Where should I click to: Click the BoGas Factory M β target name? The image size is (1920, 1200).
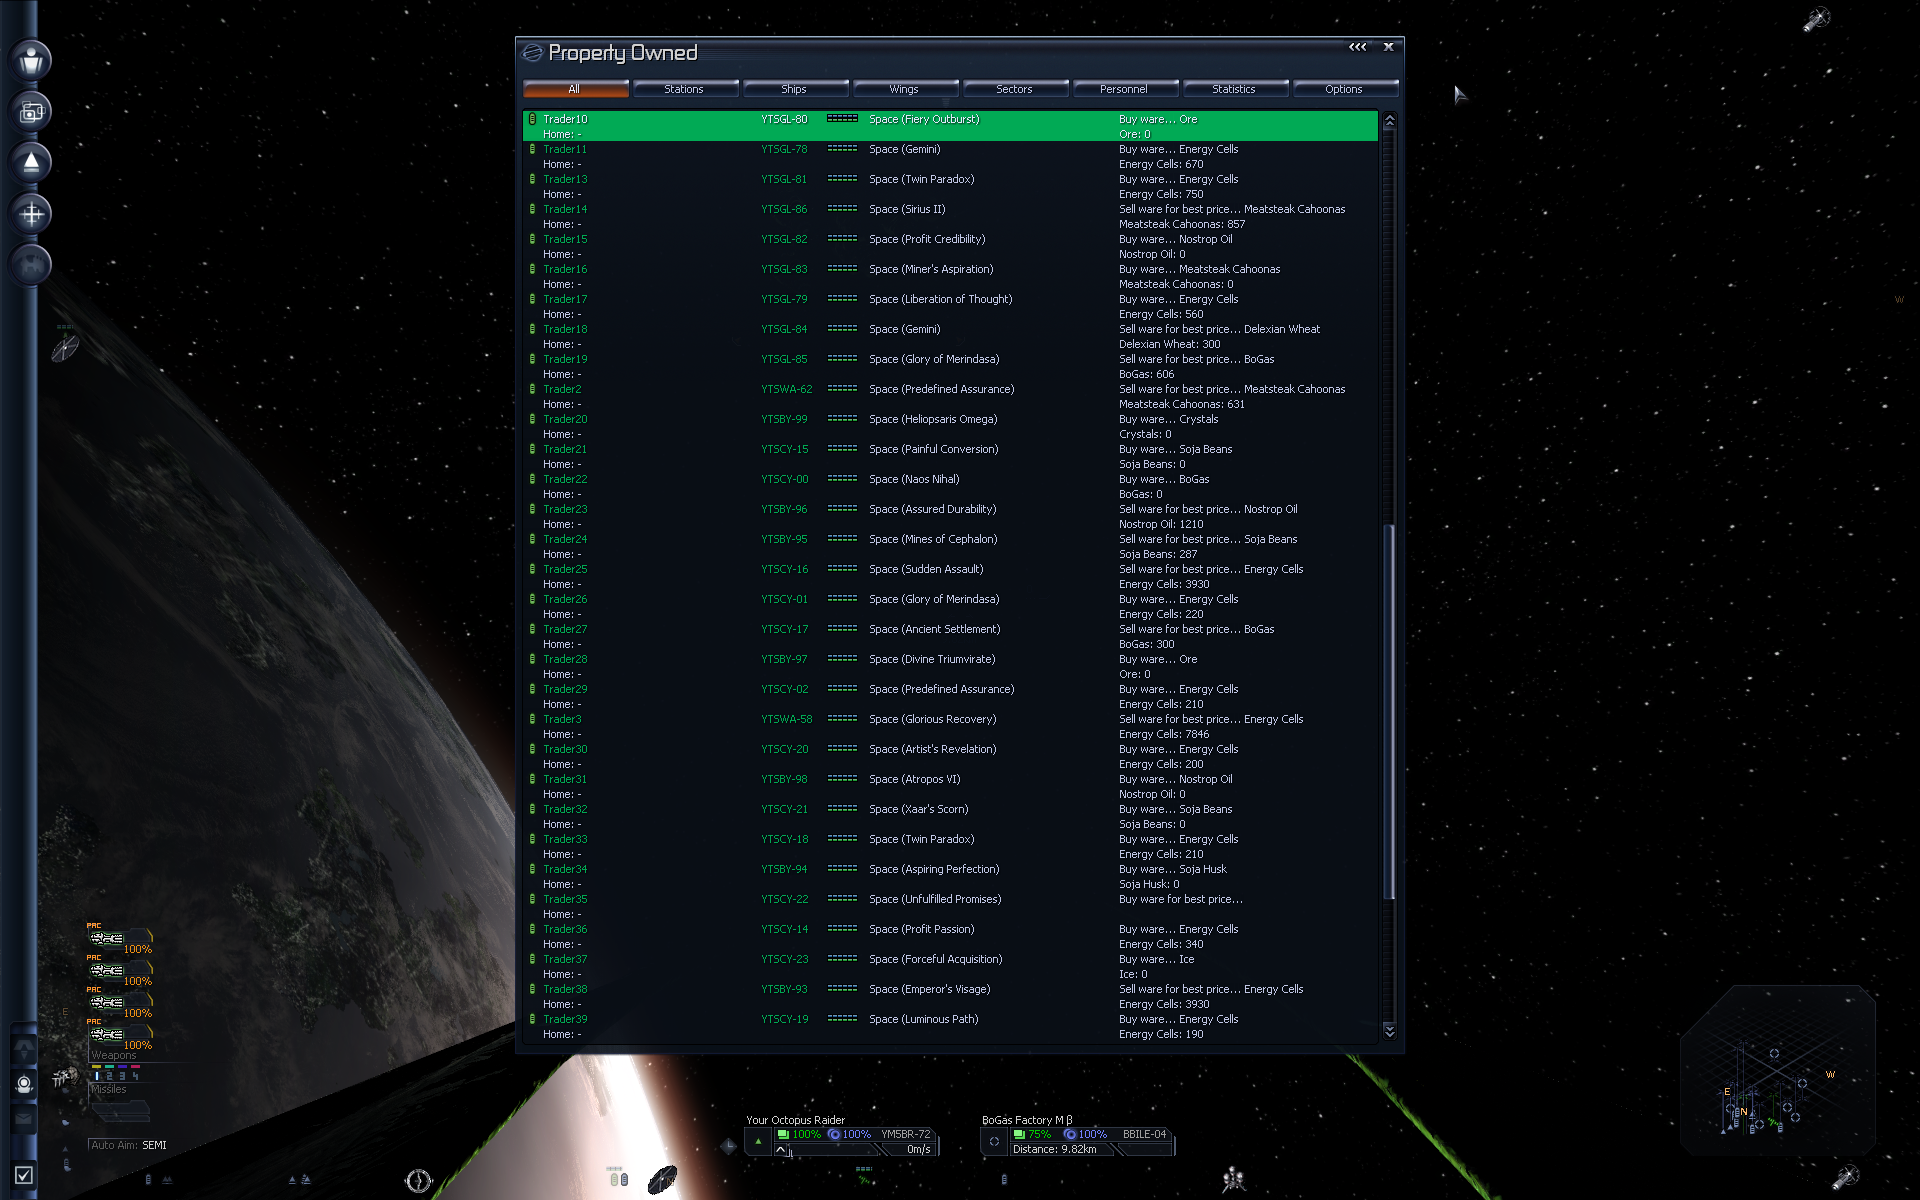coord(1027,1120)
